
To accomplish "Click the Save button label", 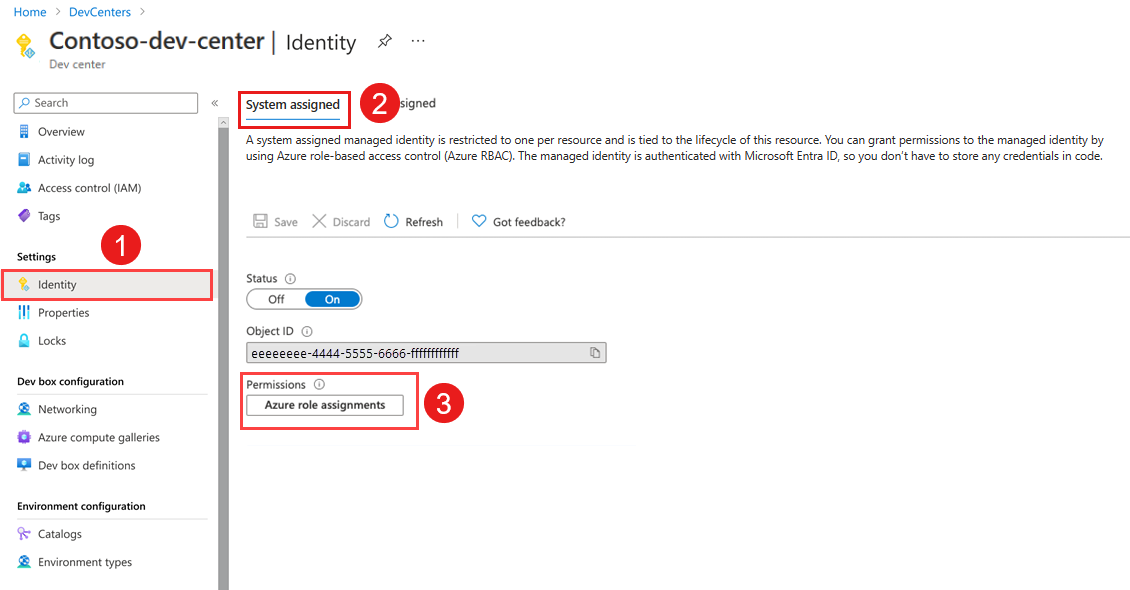I will point(285,222).
